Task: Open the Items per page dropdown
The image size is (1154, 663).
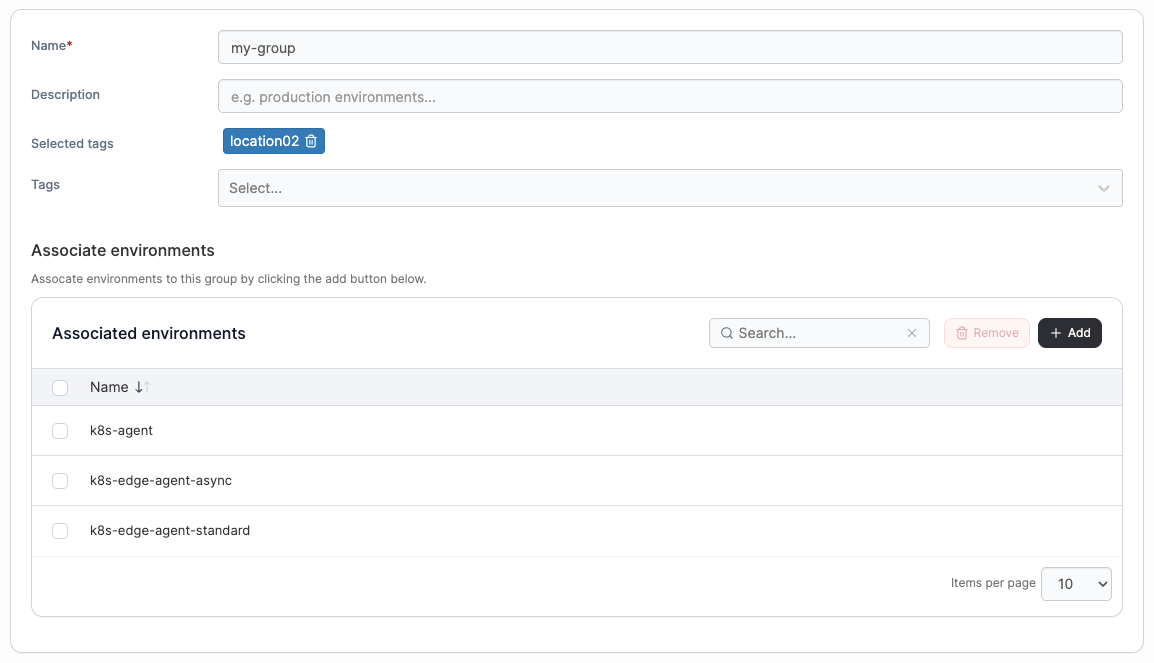Action: (1076, 584)
